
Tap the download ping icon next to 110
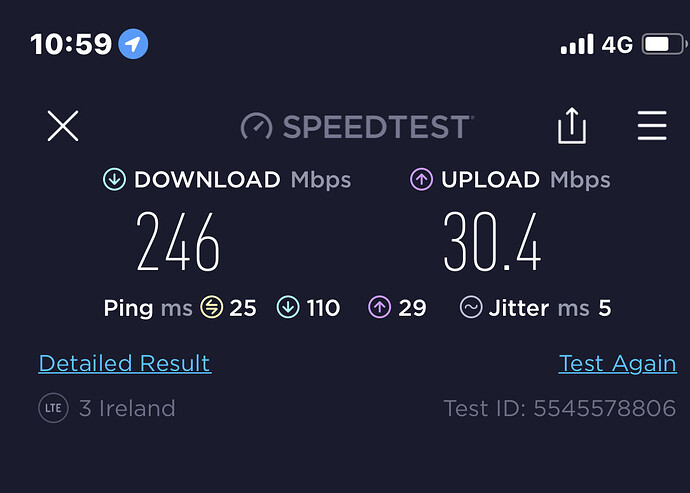288,308
